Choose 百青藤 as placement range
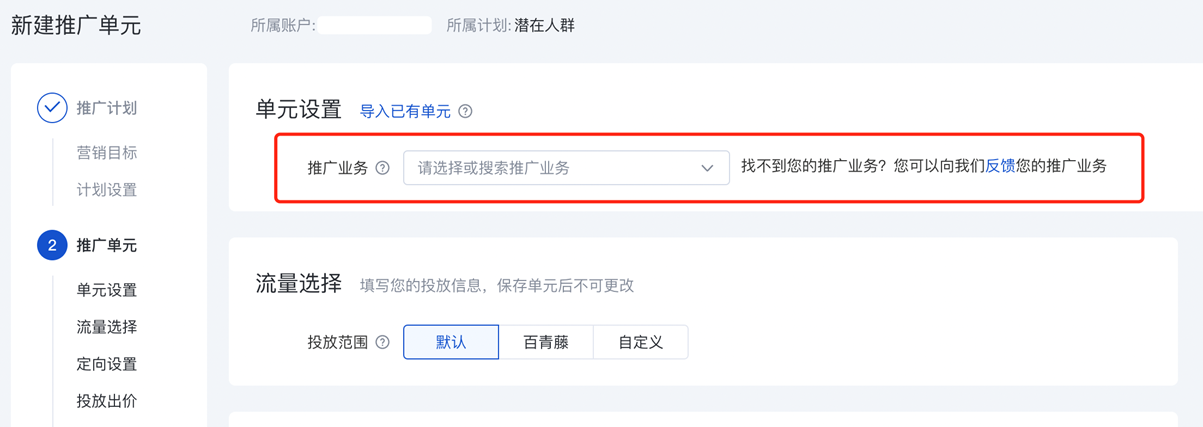This screenshot has height=427, width=1203. pyautogui.click(x=546, y=342)
